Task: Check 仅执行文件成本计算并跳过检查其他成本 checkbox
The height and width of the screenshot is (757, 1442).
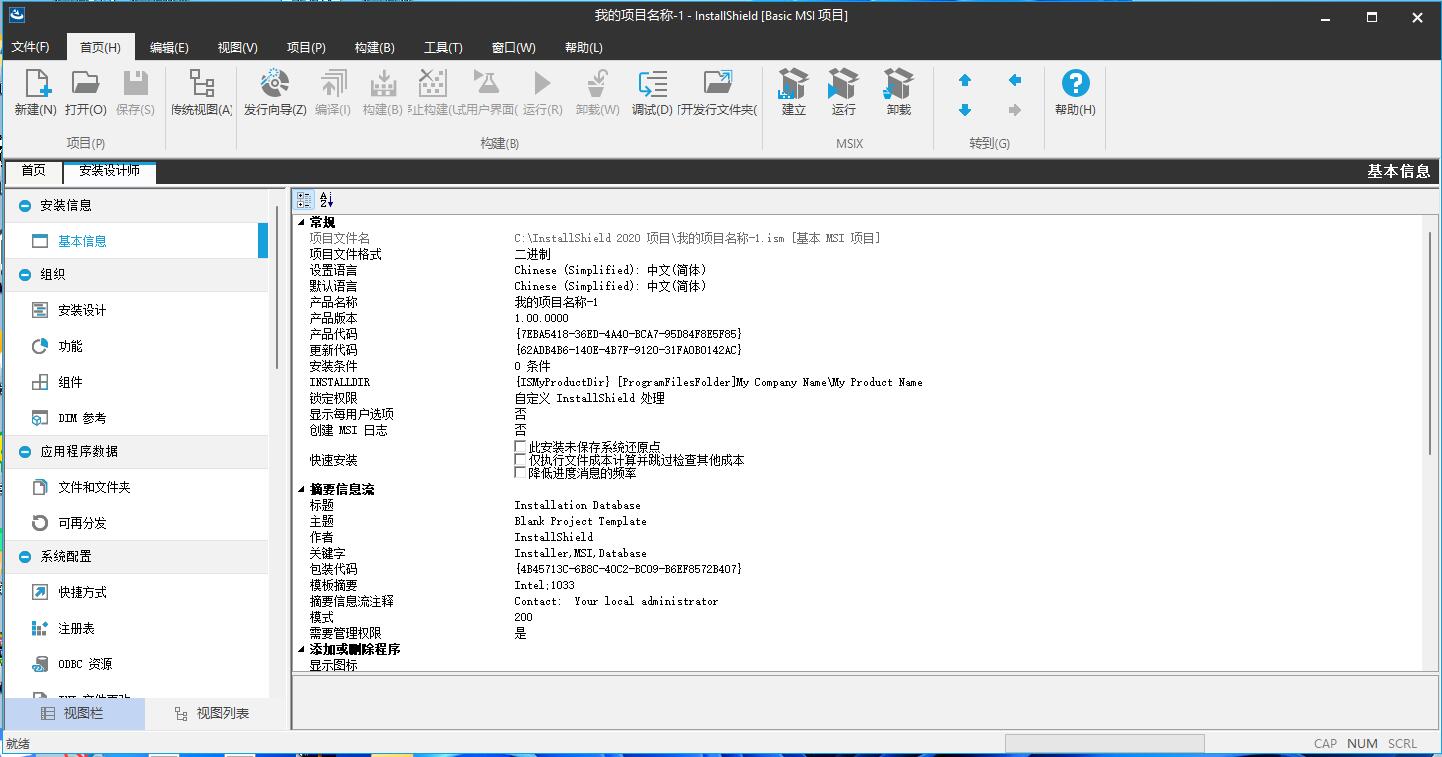Action: point(520,460)
